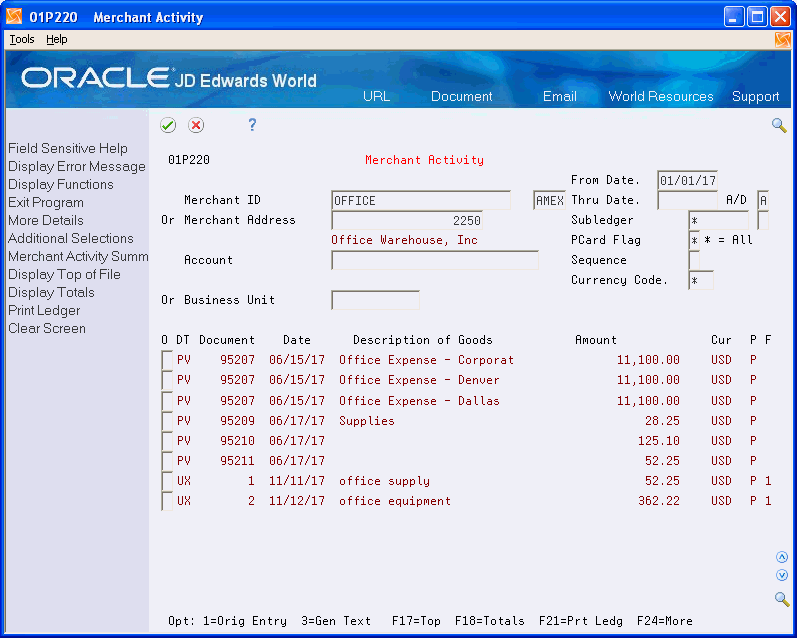
Task: Click the Merchant Address field
Action: (x=407, y=220)
